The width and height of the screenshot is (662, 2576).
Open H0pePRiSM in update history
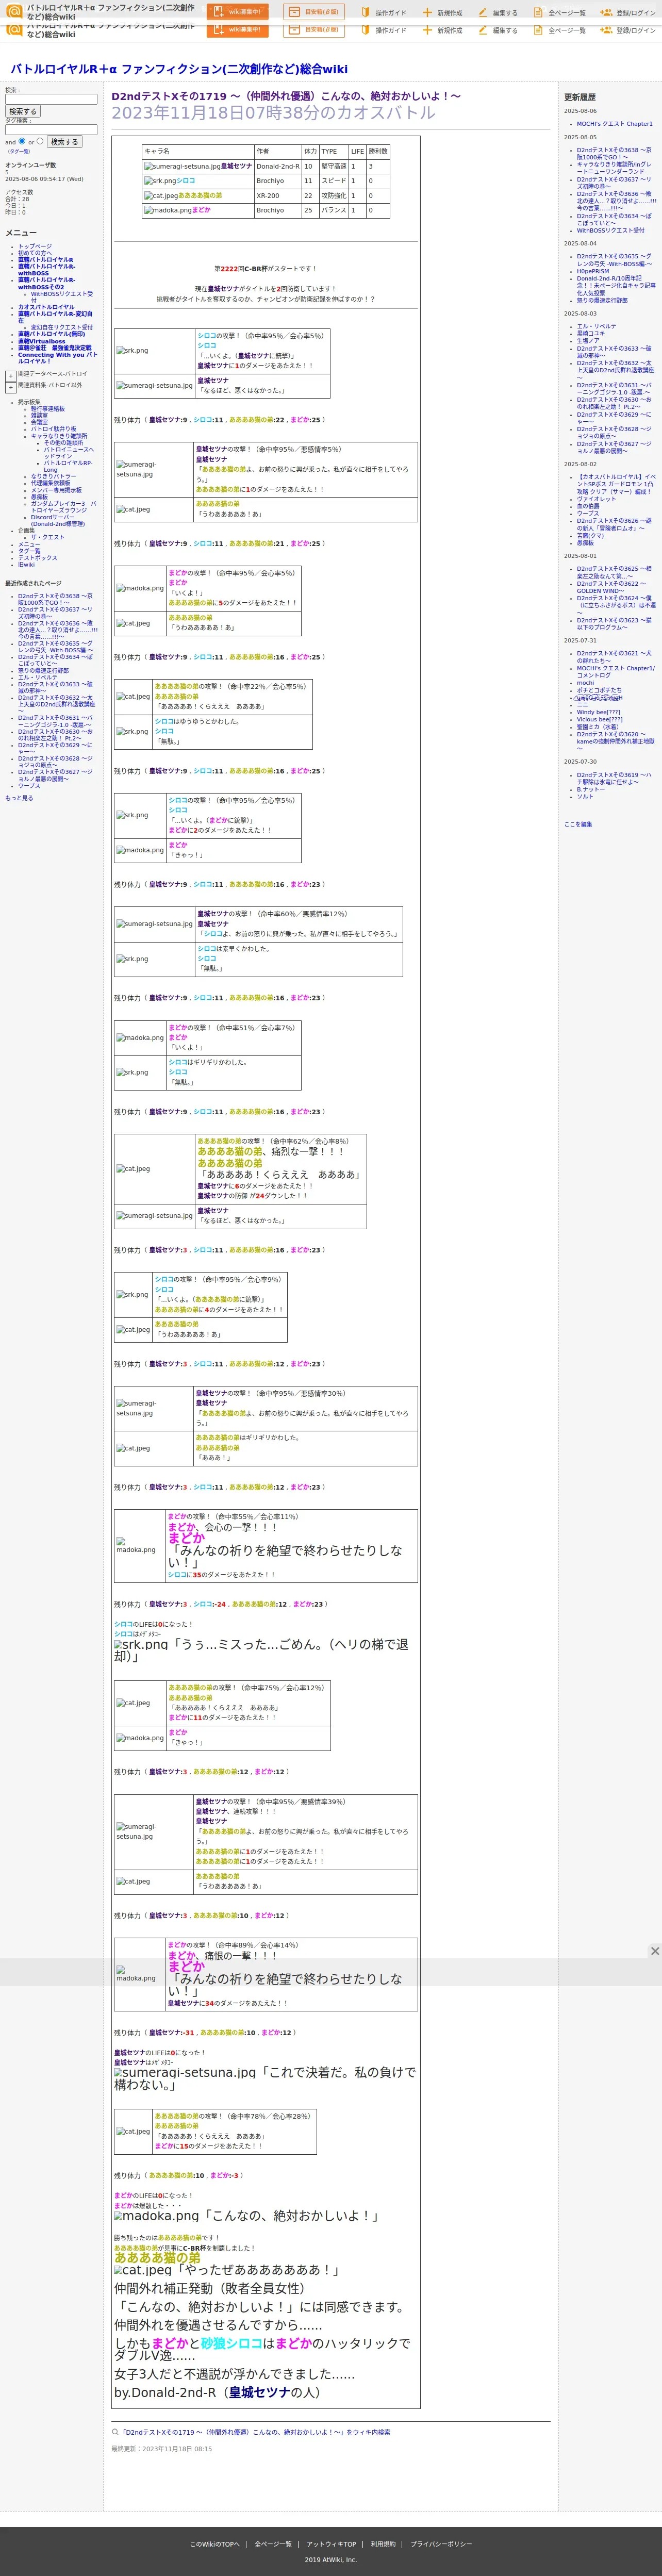592,271
